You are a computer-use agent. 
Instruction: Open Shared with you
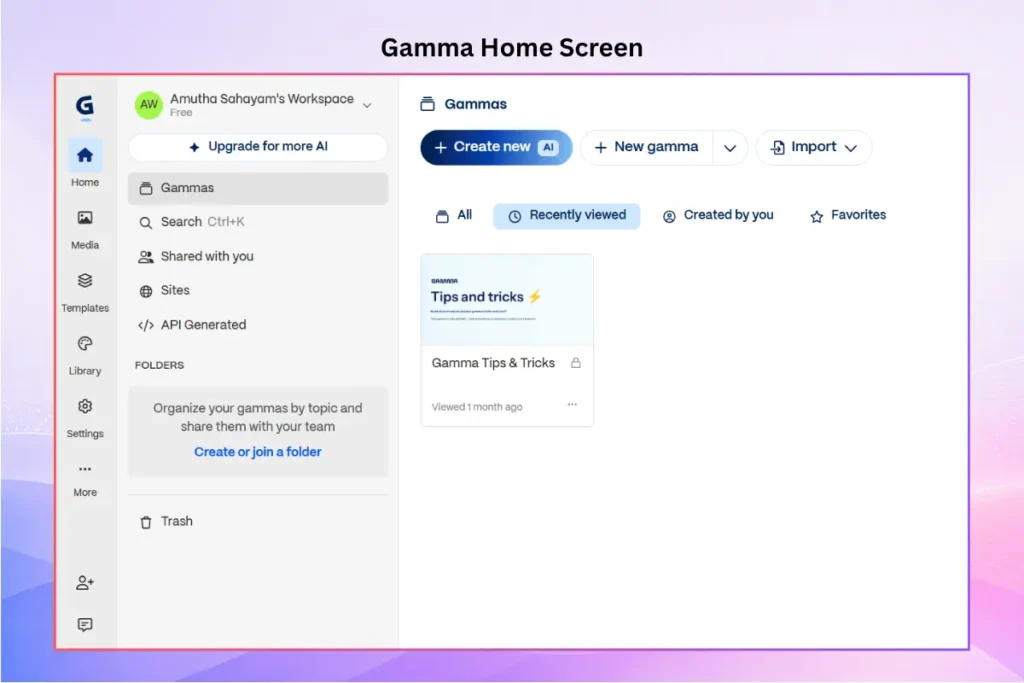click(258, 257)
